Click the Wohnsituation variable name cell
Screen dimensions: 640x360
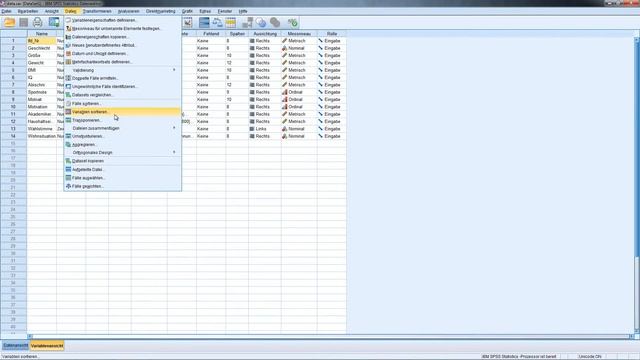42,136
